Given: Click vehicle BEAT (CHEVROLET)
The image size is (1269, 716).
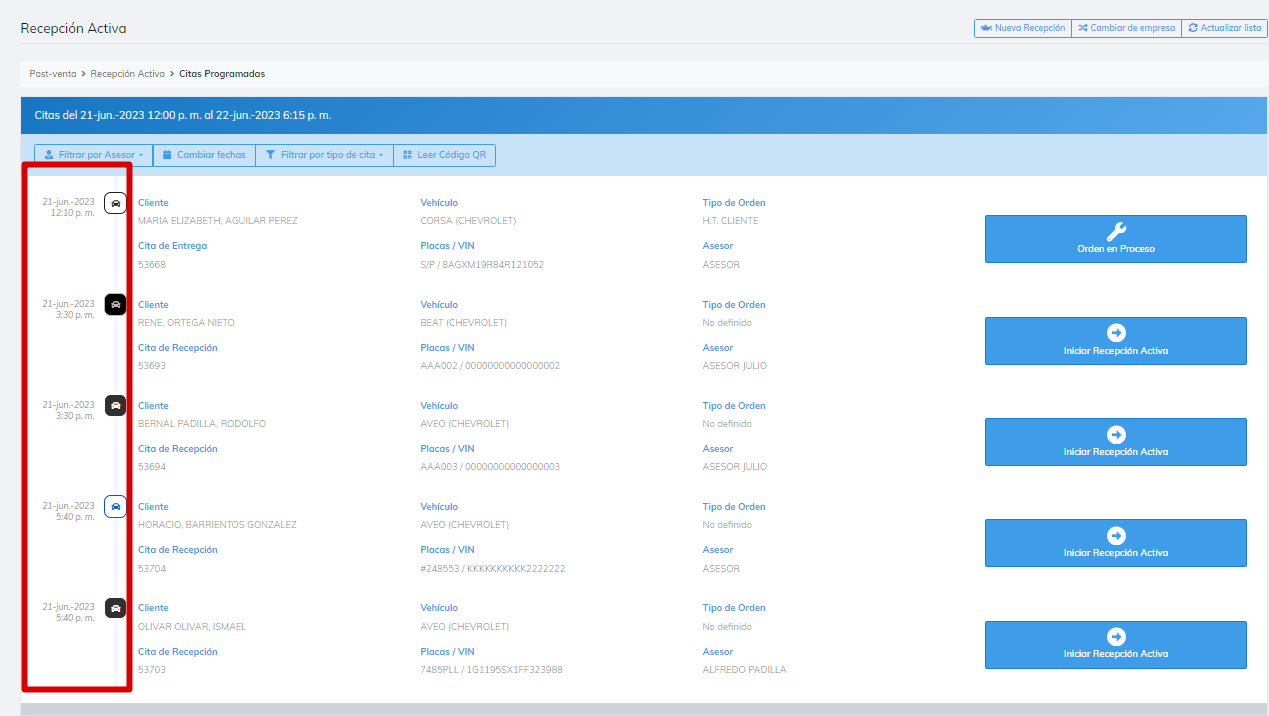Looking at the screenshot, I should pos(464,323).
